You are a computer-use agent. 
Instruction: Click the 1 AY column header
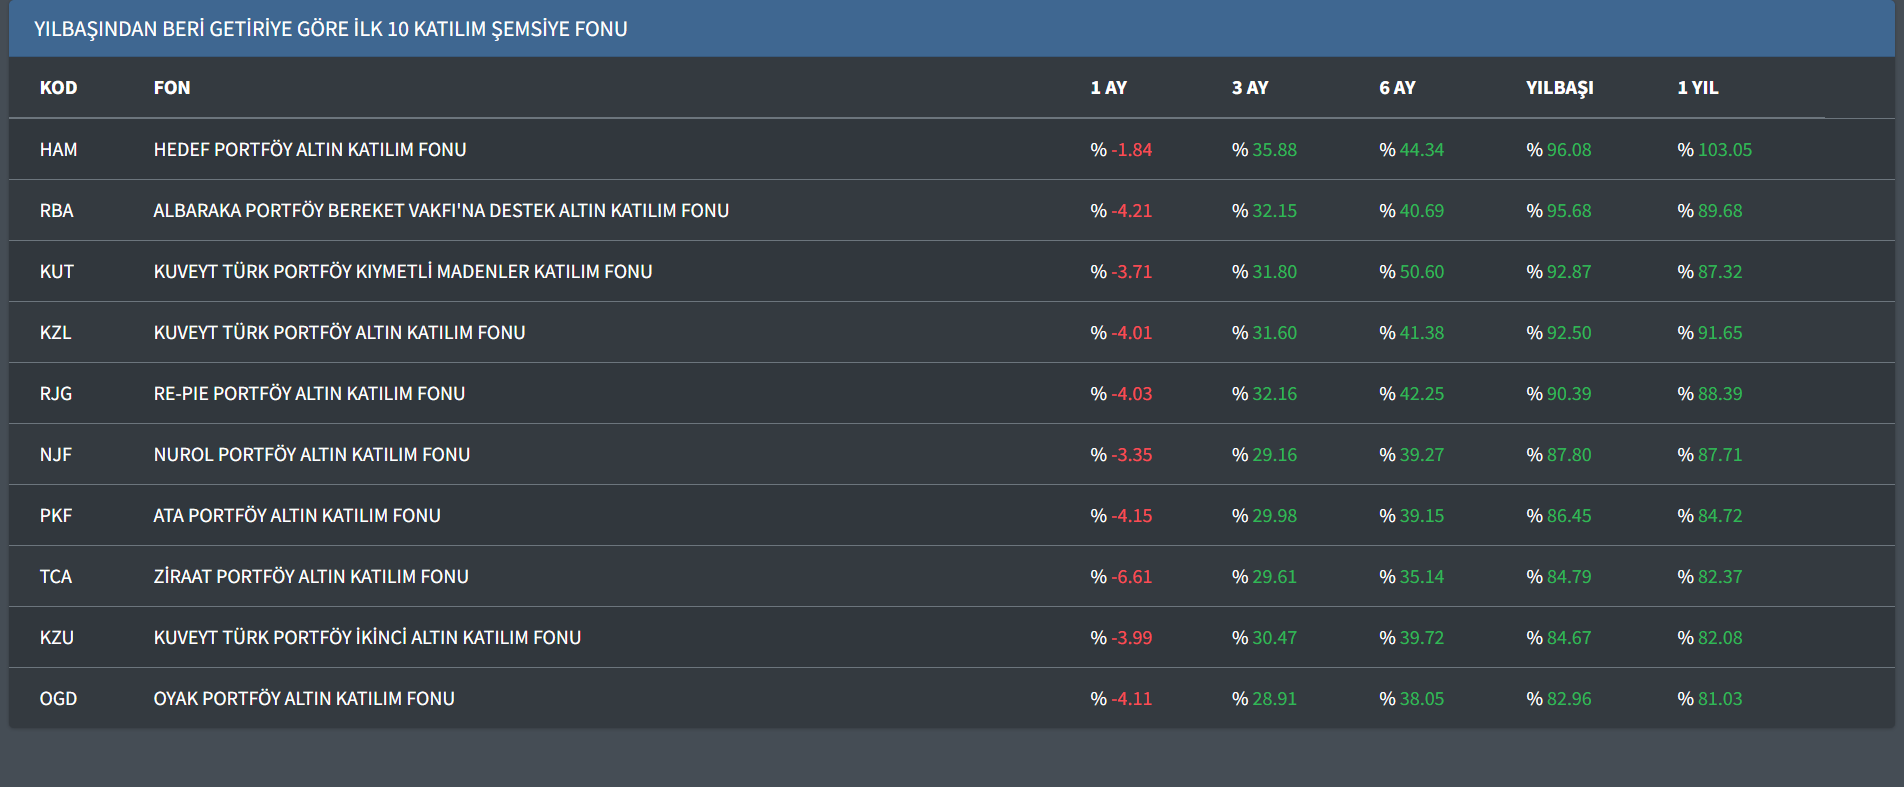pos(1108,88)
